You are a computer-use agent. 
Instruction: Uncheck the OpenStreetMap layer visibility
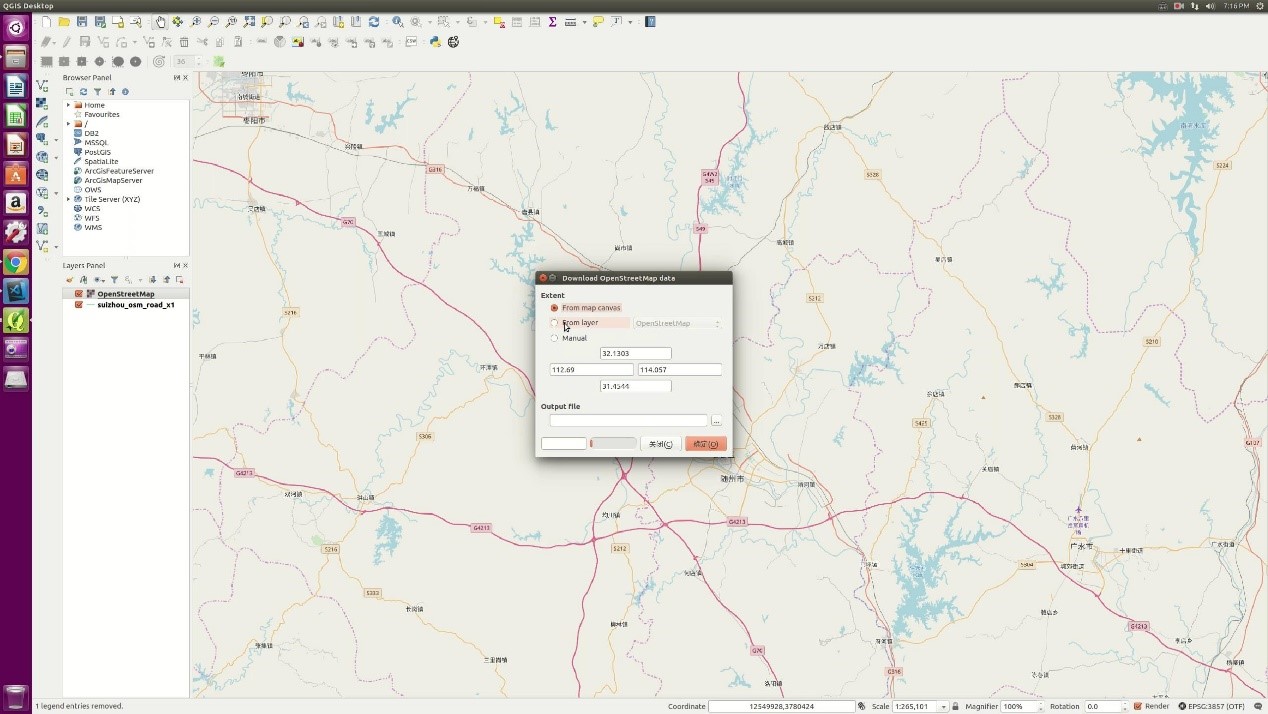pyautogui.click(x=79, y=294)
